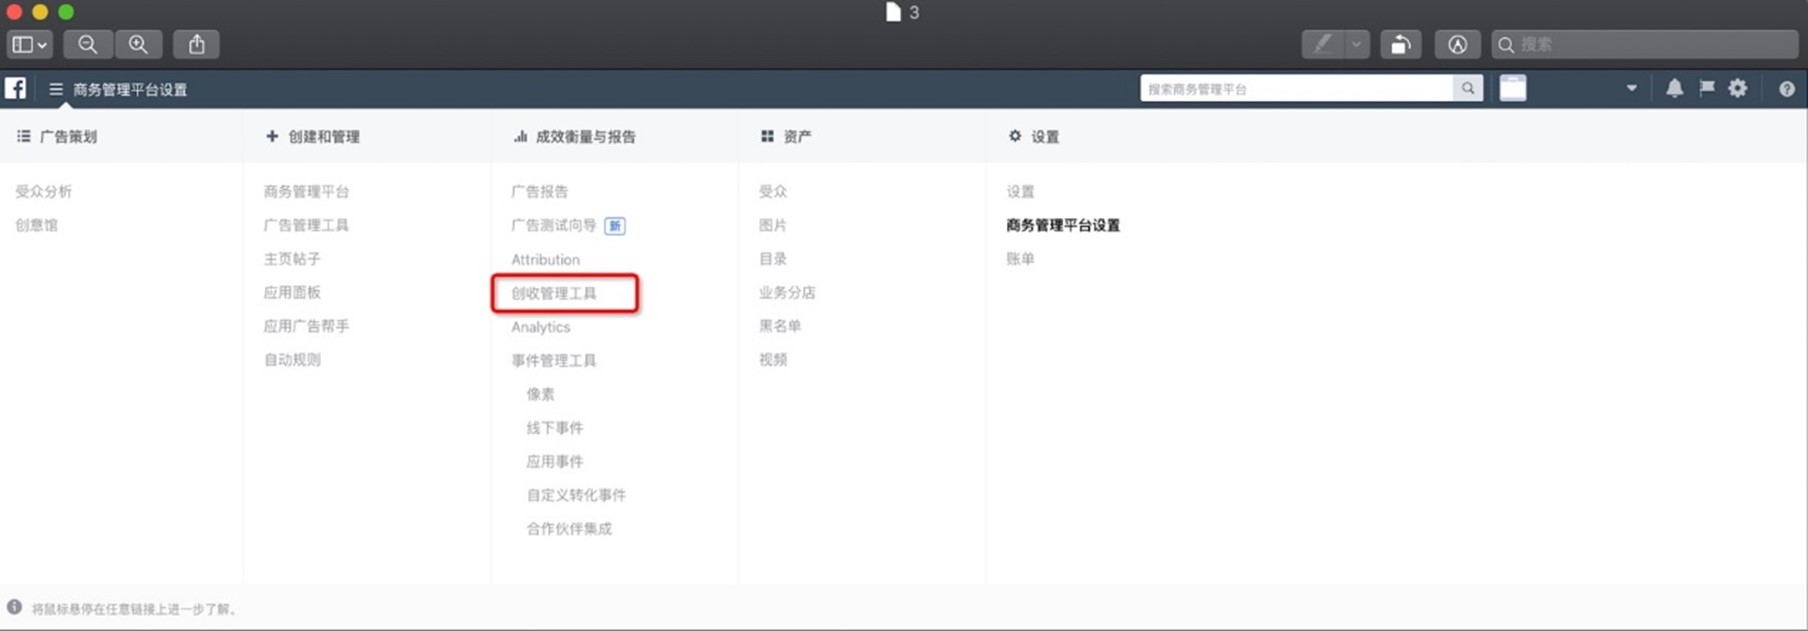Screen dimensions: 1808x631
Task: Open 像素 under 事件管理工具
Action: (x=540, y=394)
